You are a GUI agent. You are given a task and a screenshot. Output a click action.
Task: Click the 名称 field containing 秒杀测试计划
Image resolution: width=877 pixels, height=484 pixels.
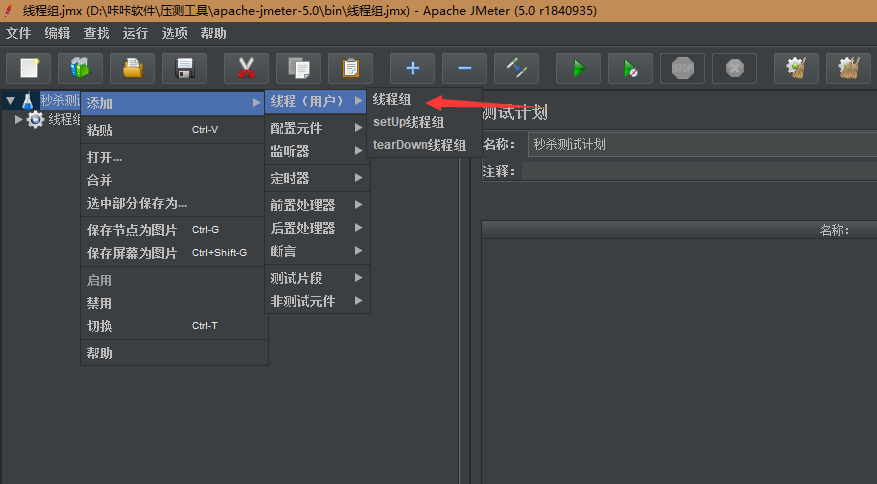click(702, 144)
